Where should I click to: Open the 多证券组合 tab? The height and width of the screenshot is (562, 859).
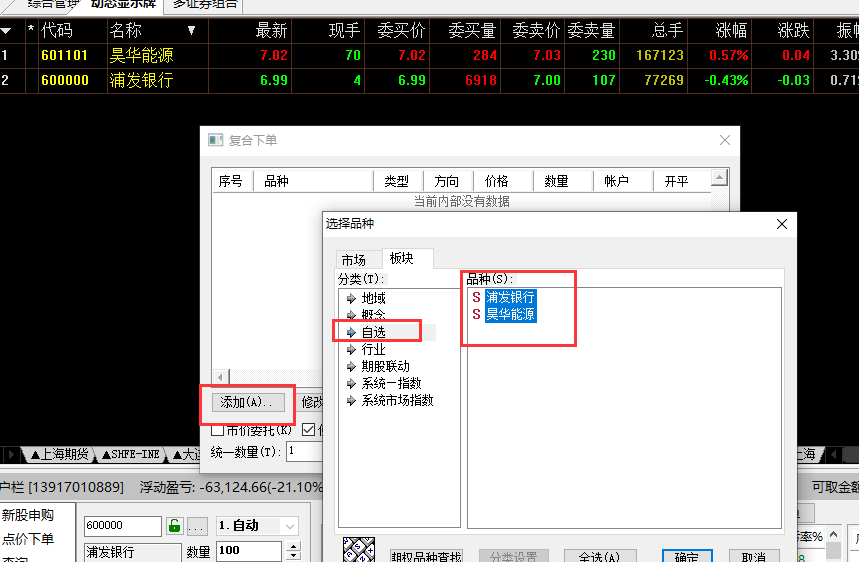pyautogui.click(x=205, y=4)
